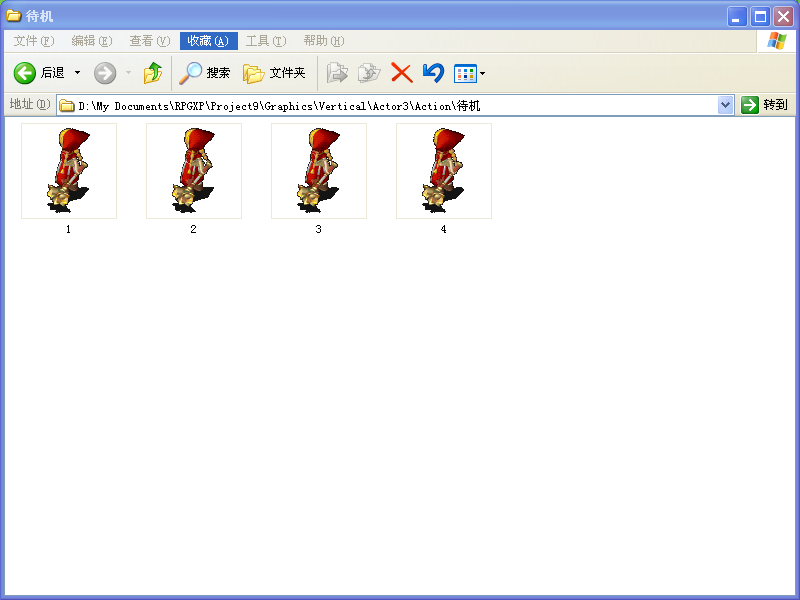Go up one folder level
This screenshot has height=600, width=800.
click(x=153, y=73)
